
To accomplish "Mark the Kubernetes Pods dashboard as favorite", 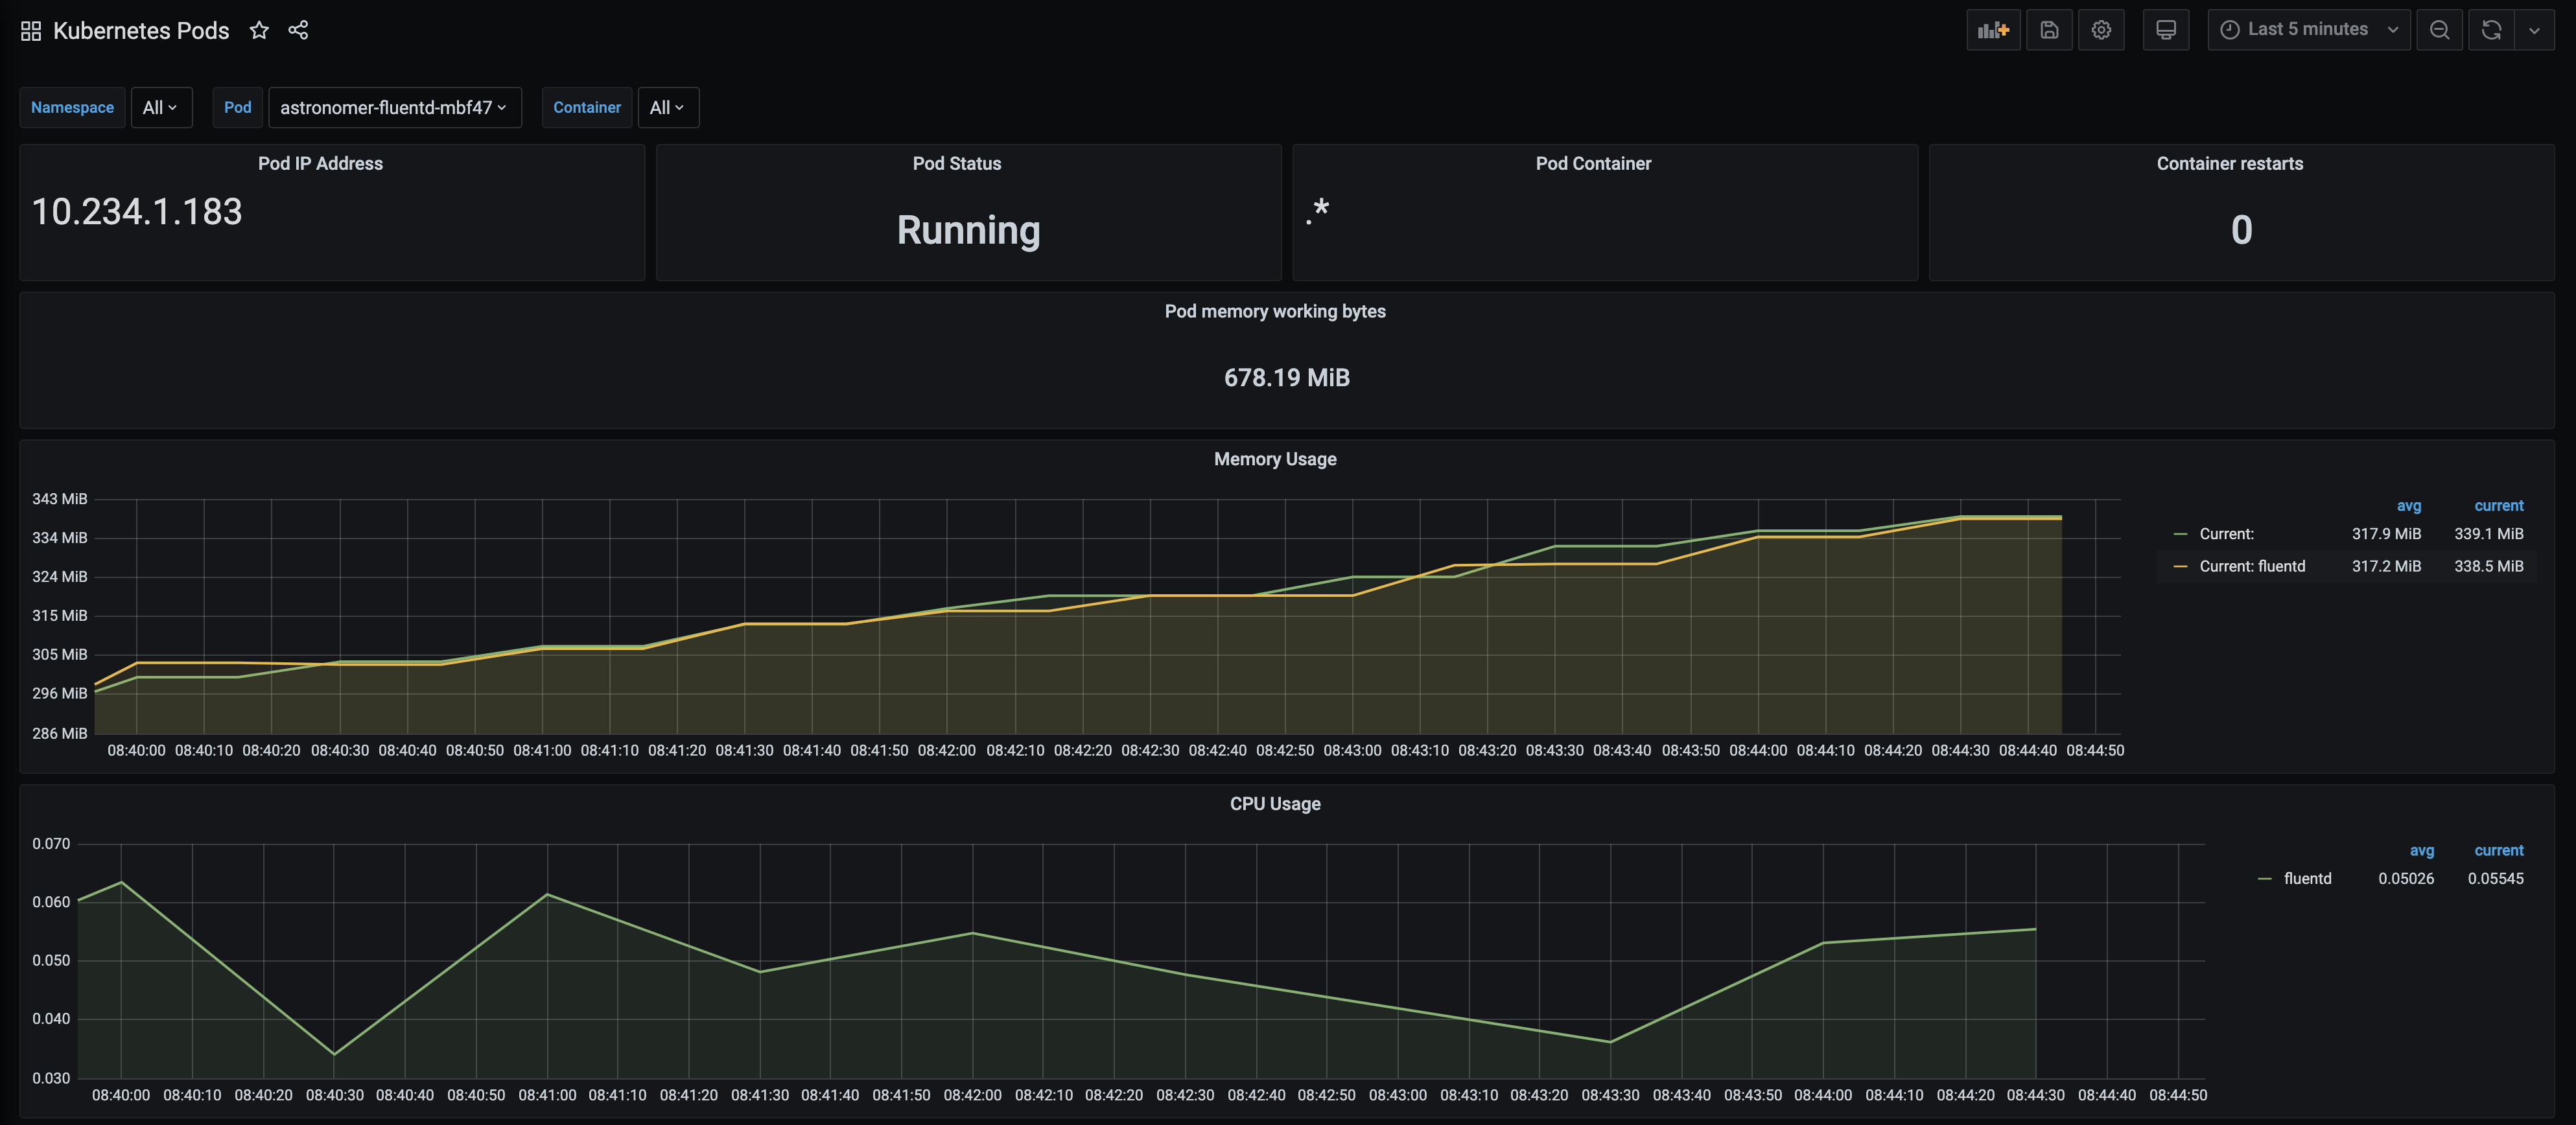I will click(259, 29).
